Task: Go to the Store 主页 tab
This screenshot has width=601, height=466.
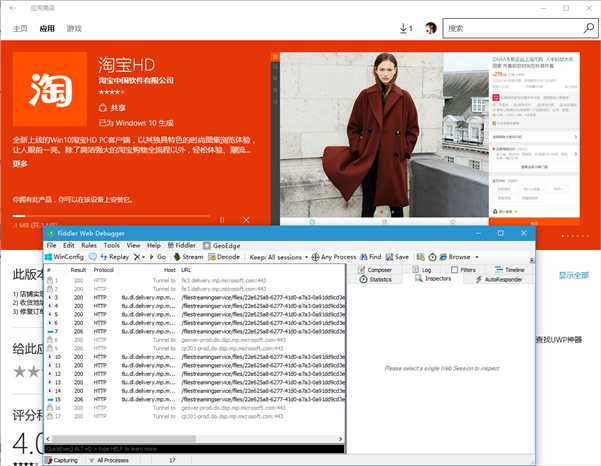Action: tap(20, 28)
